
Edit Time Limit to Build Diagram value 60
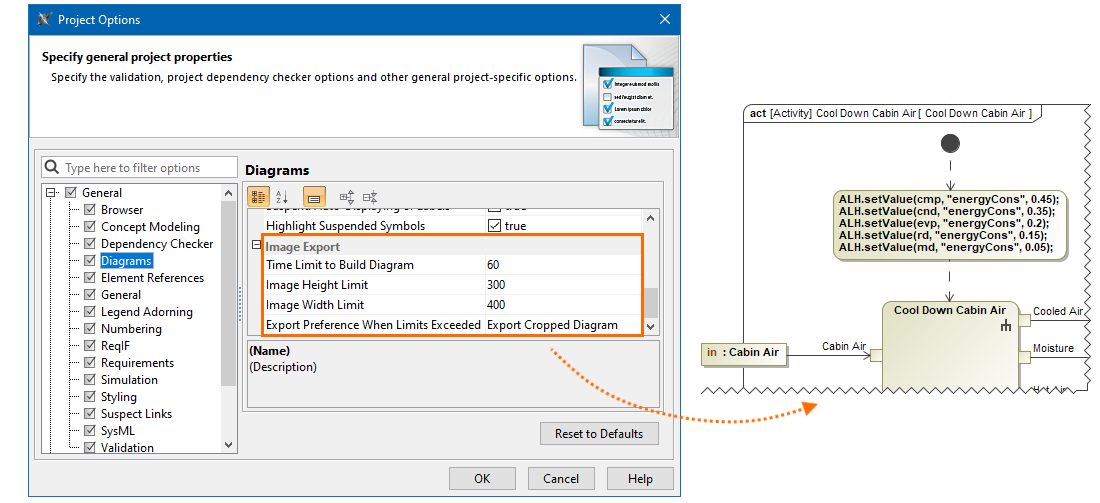(563, 265)
